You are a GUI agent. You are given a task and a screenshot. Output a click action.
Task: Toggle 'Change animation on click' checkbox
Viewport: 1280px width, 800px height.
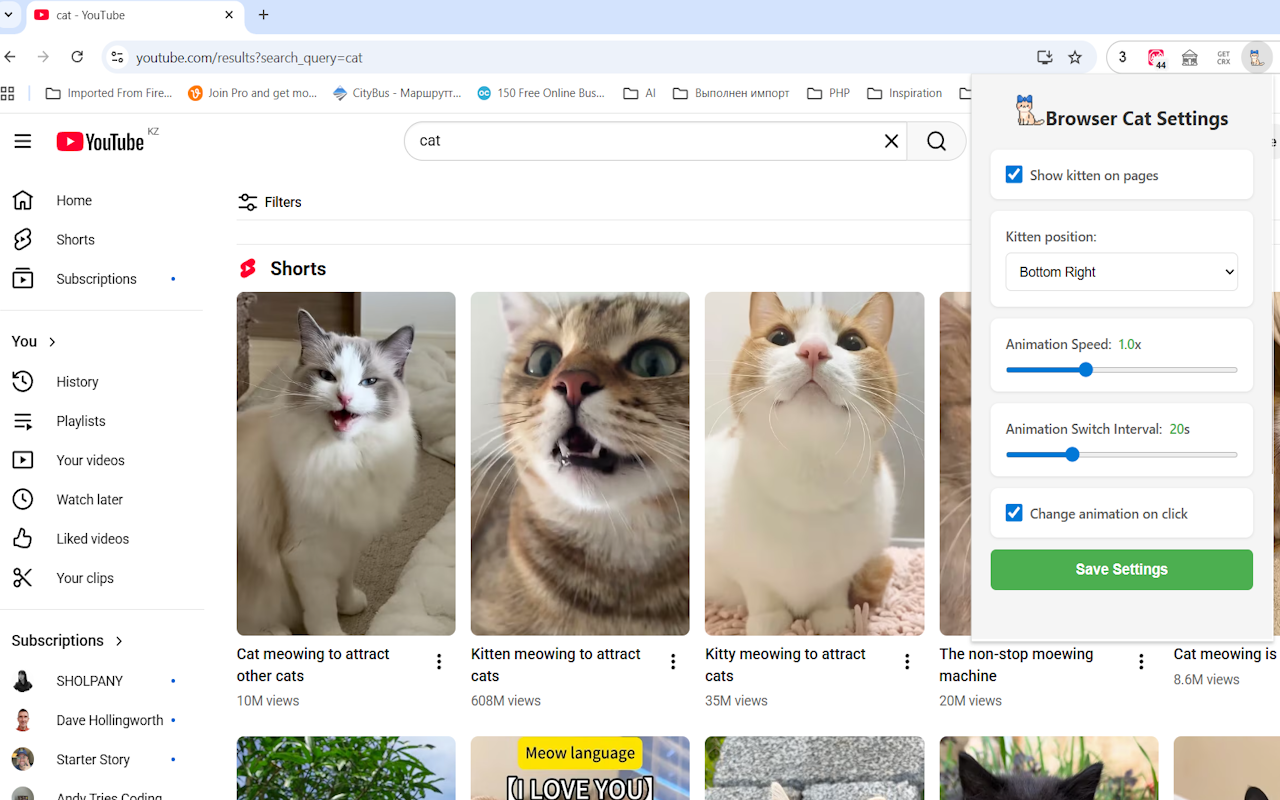tap(1014, 513)
